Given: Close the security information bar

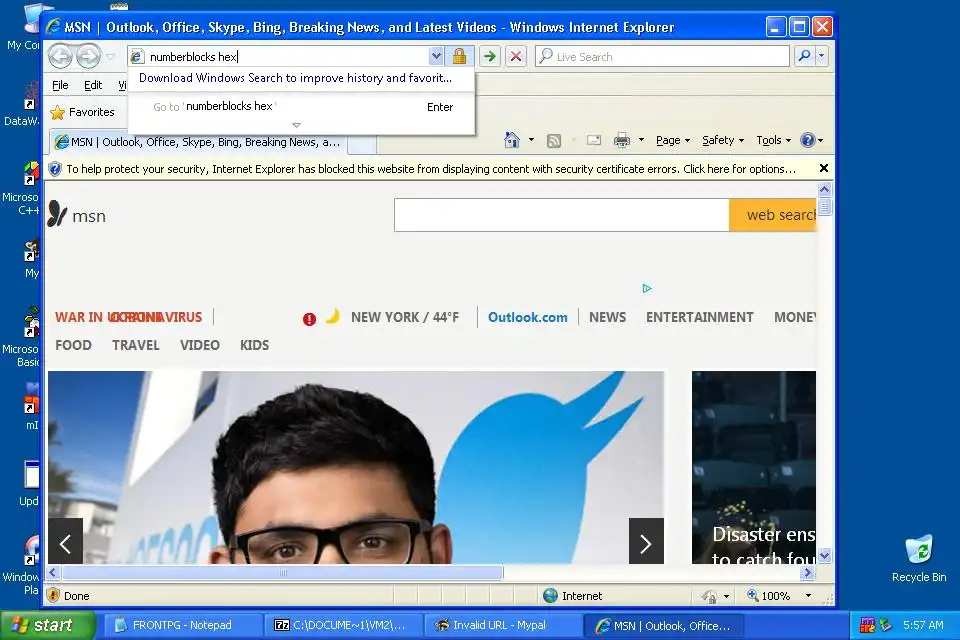Looking at the screenshot, I should tap(824, 168).
